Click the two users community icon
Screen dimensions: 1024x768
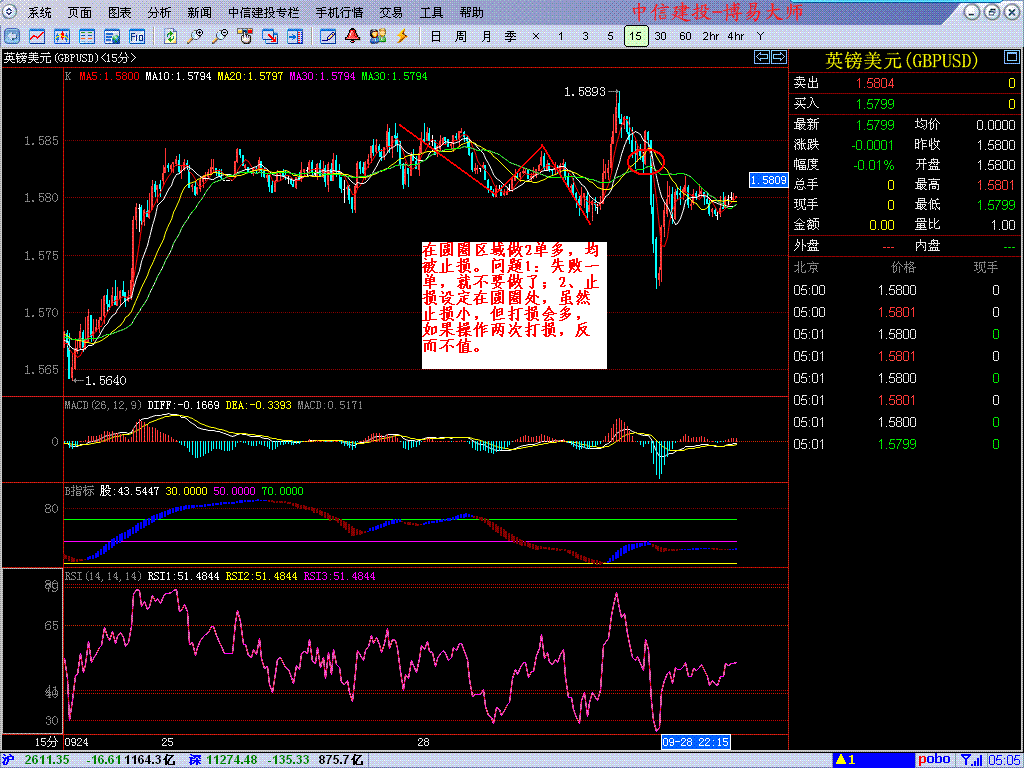click(378, 37)
